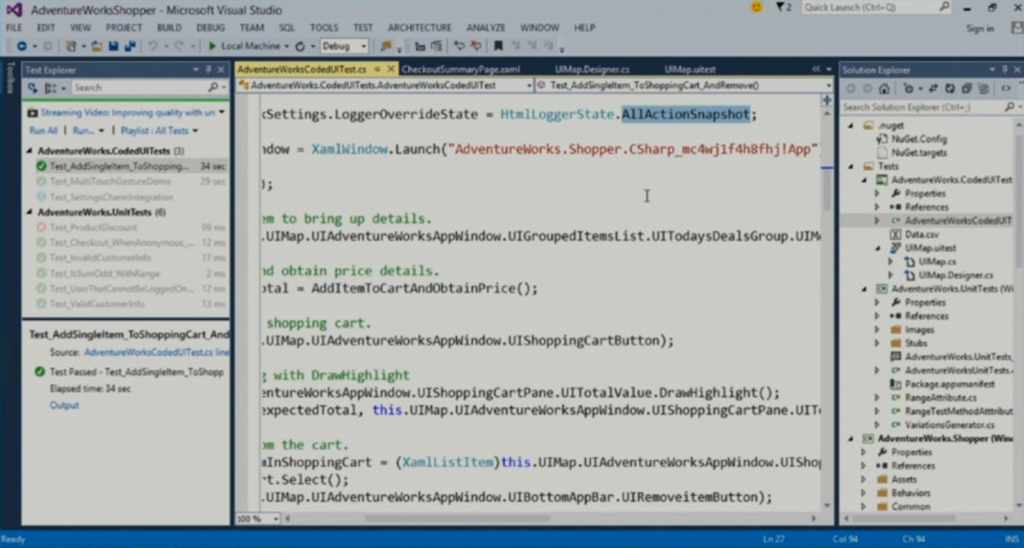Open the DEBUG menu
This screenshot has height=548, width=1024.
(210, 27)
